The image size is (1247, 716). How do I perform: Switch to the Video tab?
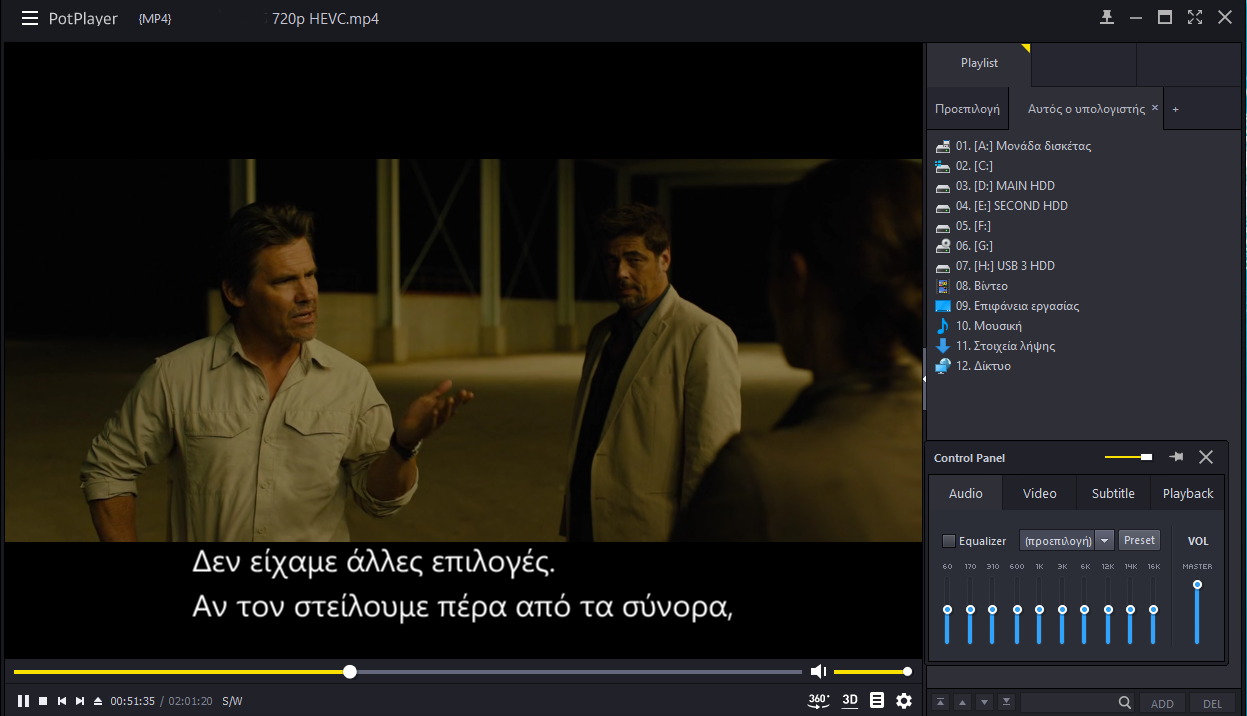coord(1040,493)
